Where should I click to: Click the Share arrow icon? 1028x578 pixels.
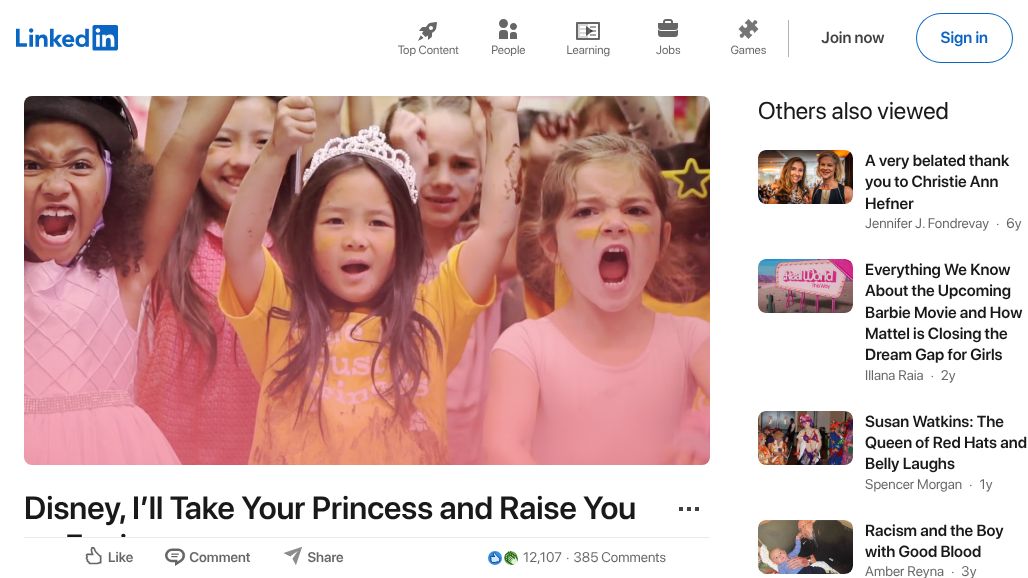(x=293, y=556)
